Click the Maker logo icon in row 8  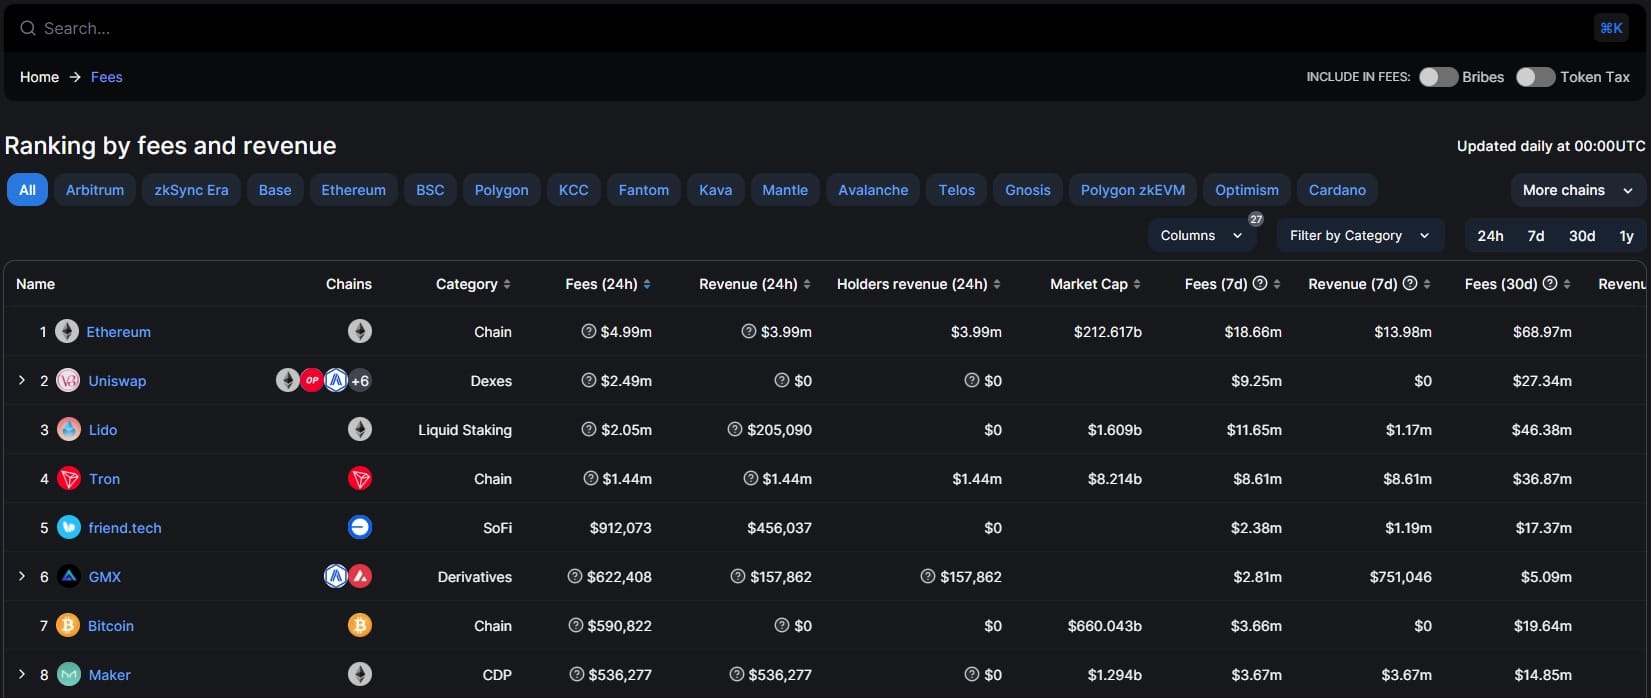click(68, 674)
